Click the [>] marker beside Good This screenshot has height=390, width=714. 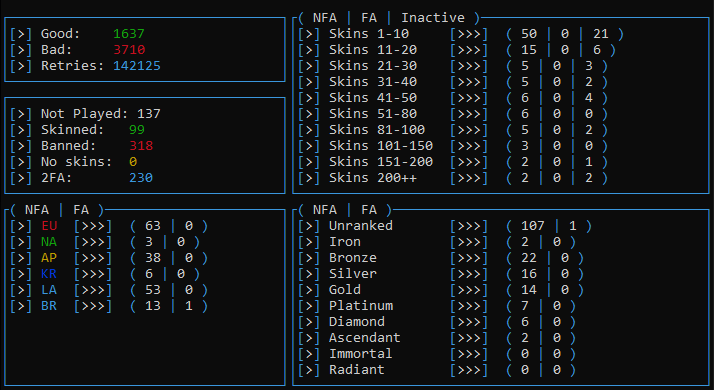coord(21,34)
